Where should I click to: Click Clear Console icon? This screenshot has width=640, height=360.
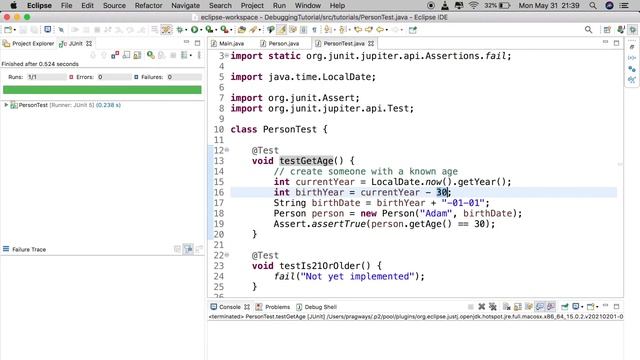(507, 307)
